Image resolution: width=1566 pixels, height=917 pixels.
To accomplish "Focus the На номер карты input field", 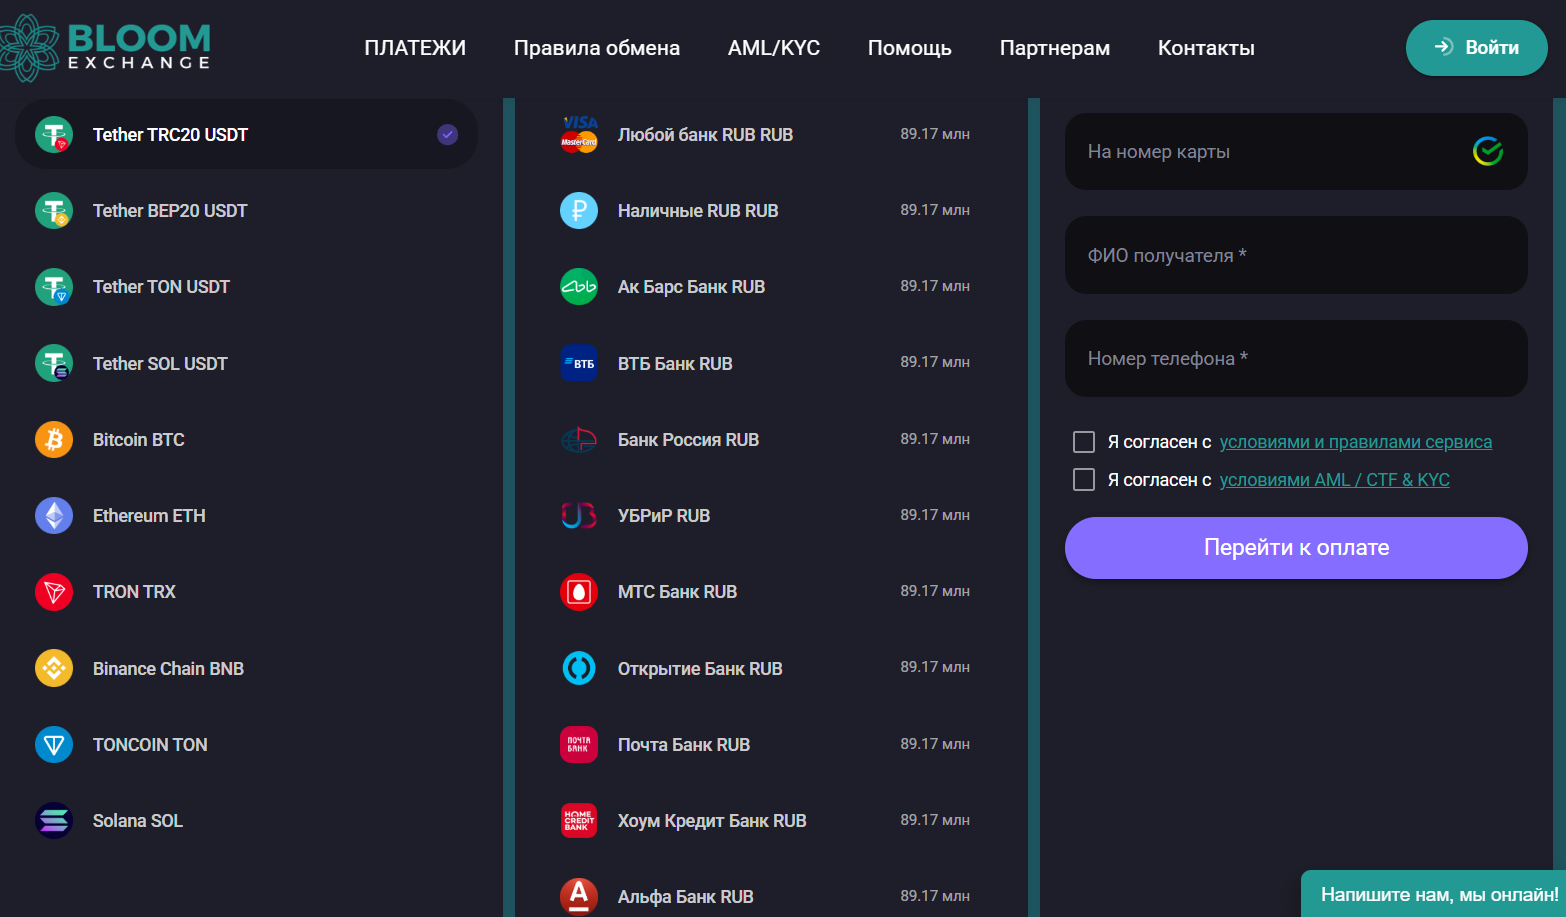I will point(1296,151).
